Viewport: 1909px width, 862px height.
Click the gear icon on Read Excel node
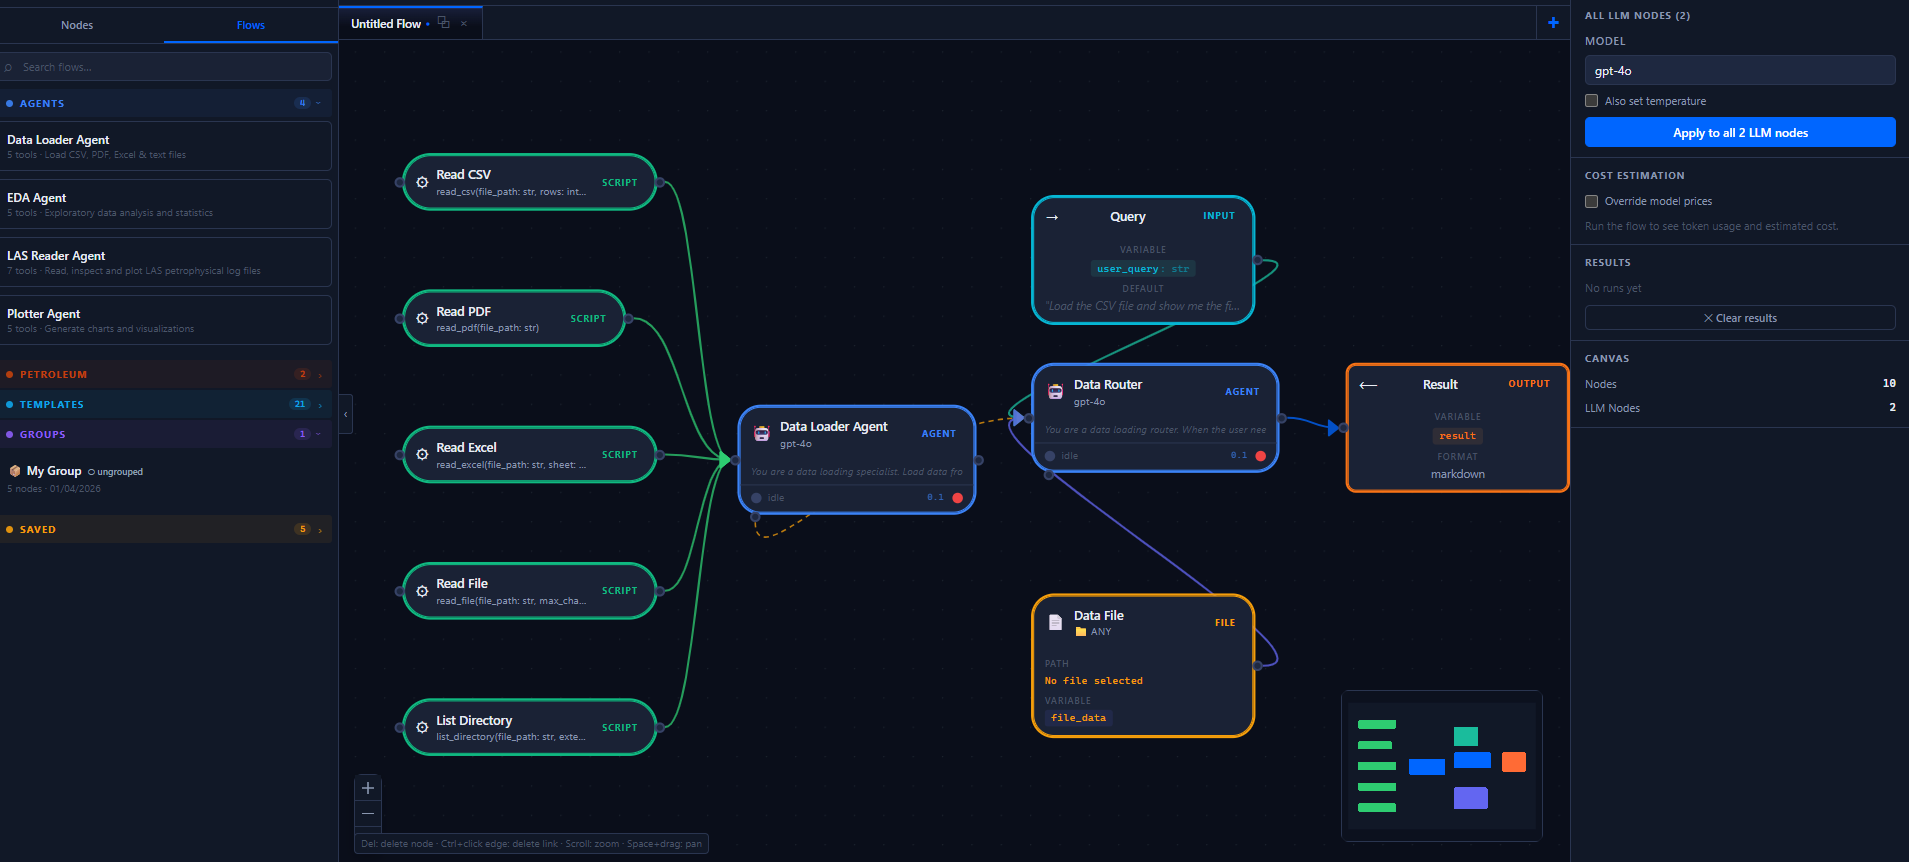click(x=422, y=455)
